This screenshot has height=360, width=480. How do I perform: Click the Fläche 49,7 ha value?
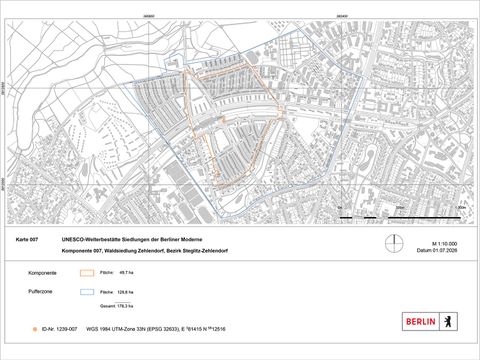pyautogui.click(x=117, y=273)
